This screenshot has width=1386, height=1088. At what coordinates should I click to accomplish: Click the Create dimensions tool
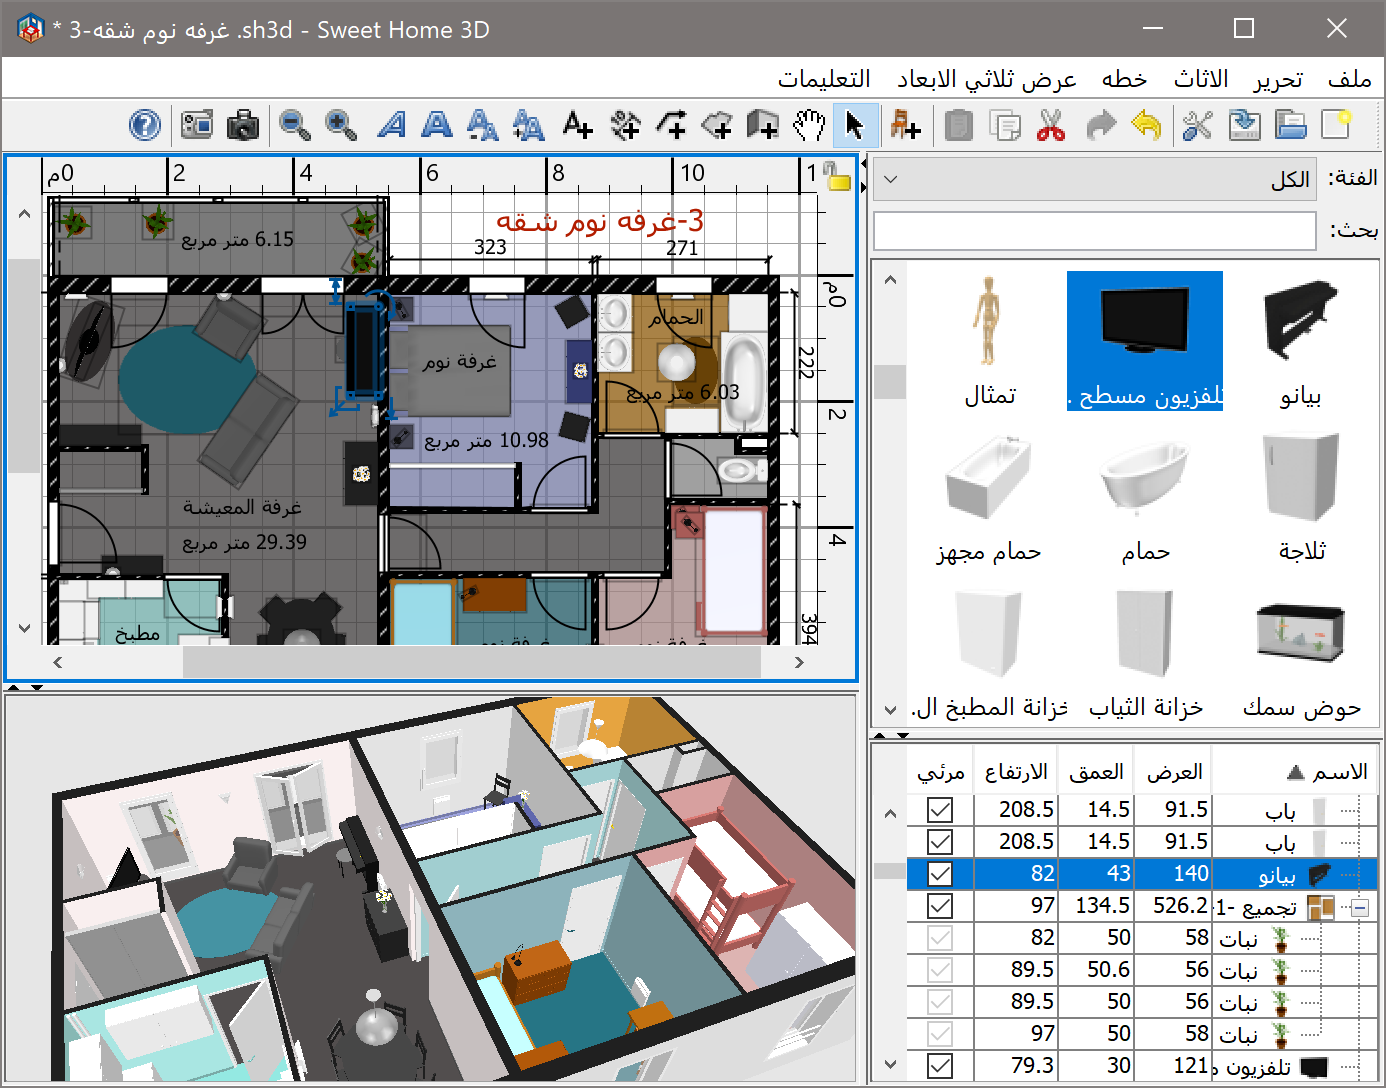[x=625, y=126]
